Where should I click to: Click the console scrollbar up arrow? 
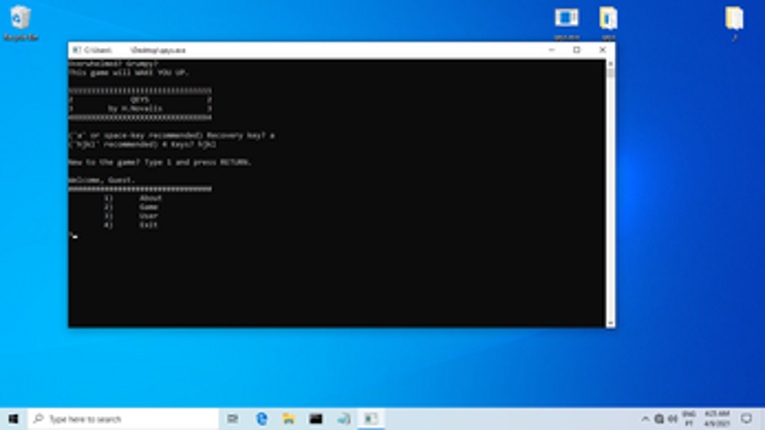[x=610, y=63]
